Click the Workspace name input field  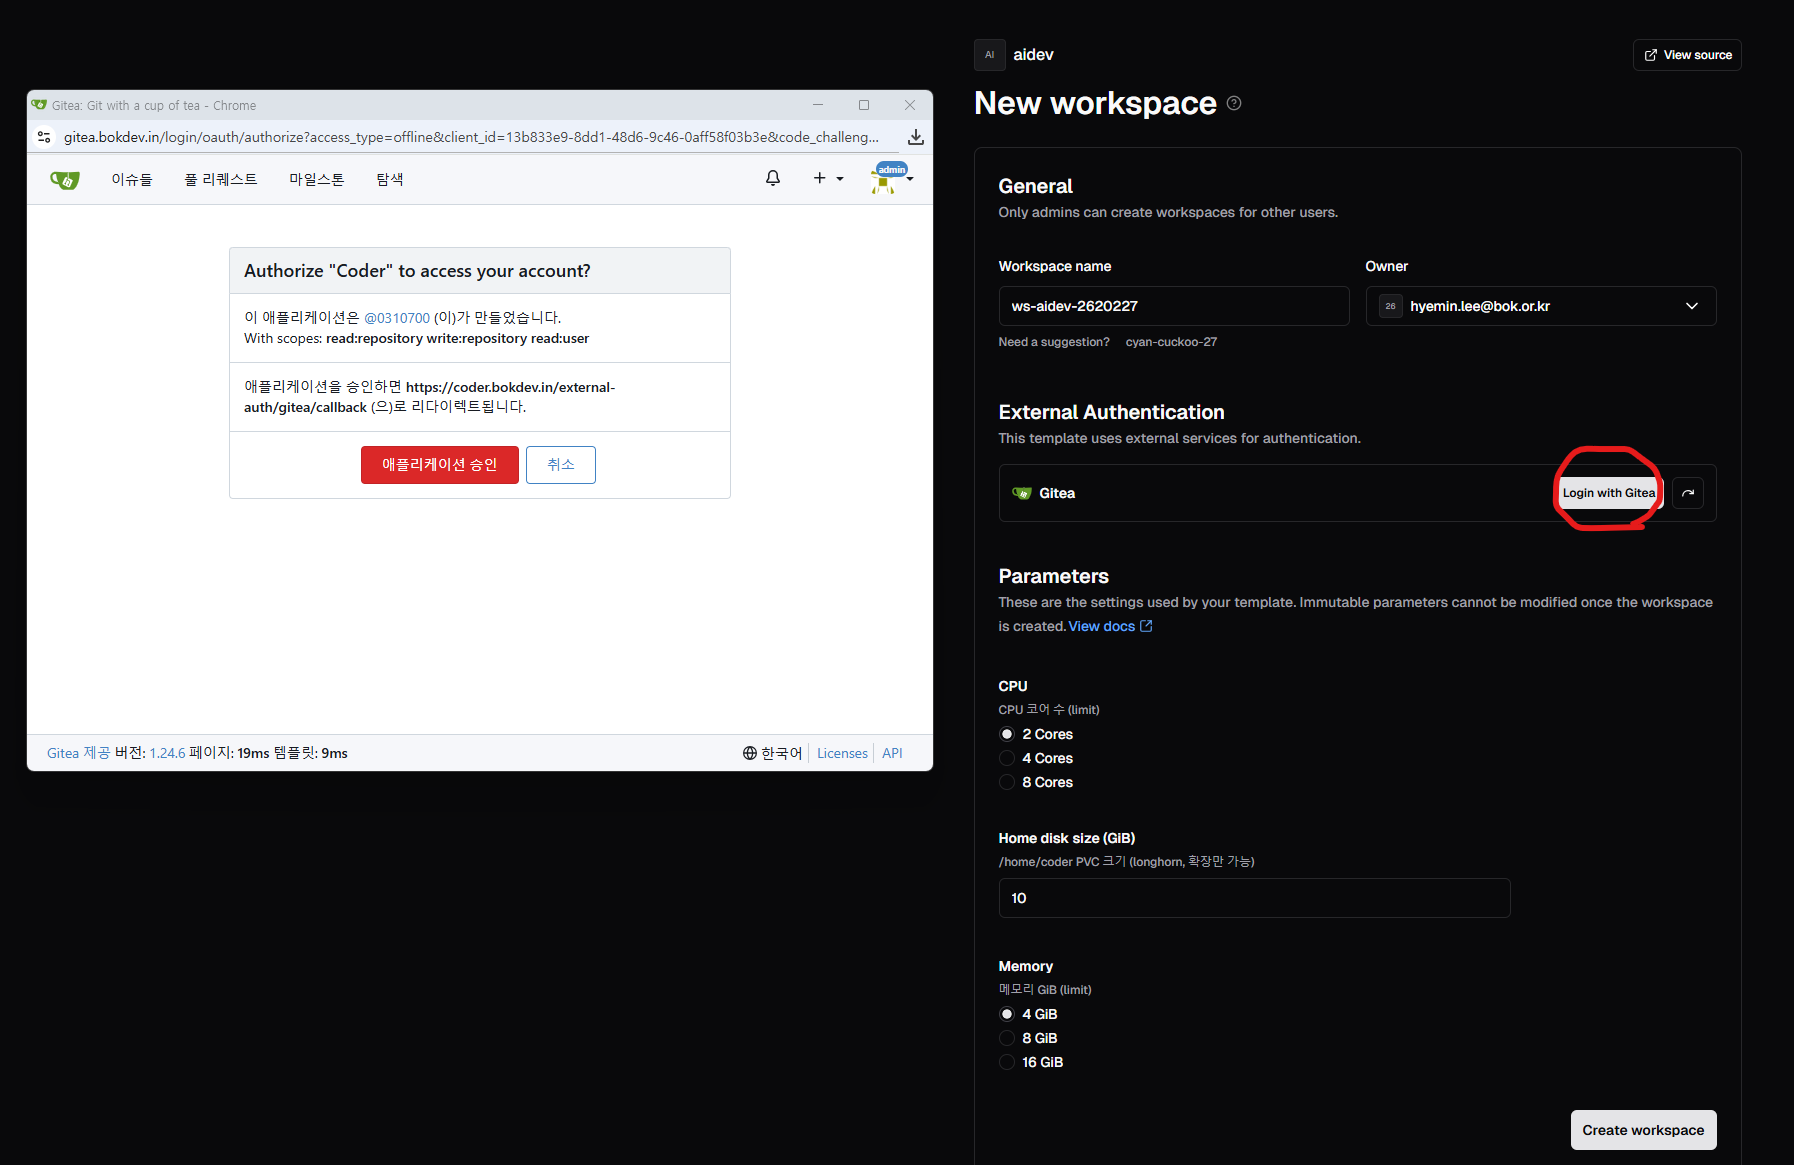[1174, 306]
